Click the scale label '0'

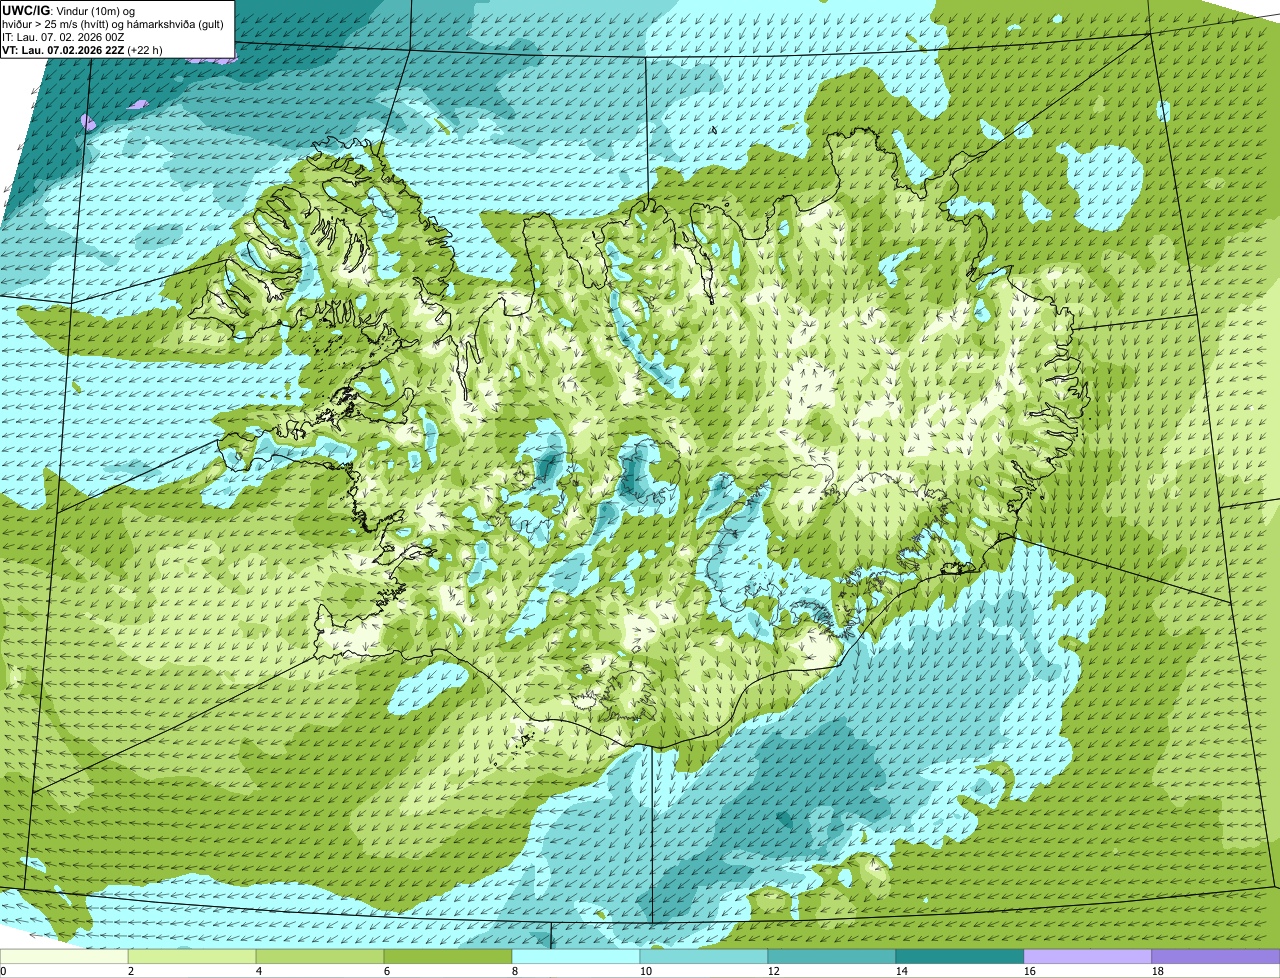click(x=3, y=971)
